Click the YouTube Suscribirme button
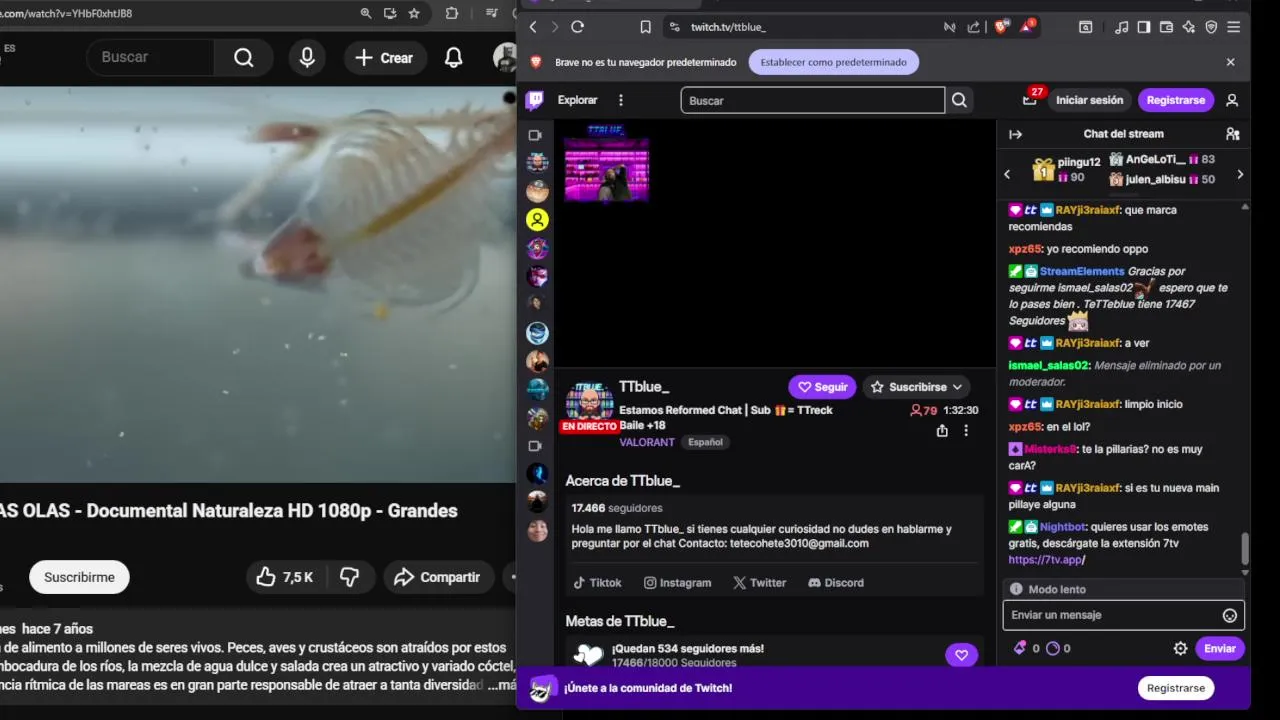 click(x=79, y=577)
